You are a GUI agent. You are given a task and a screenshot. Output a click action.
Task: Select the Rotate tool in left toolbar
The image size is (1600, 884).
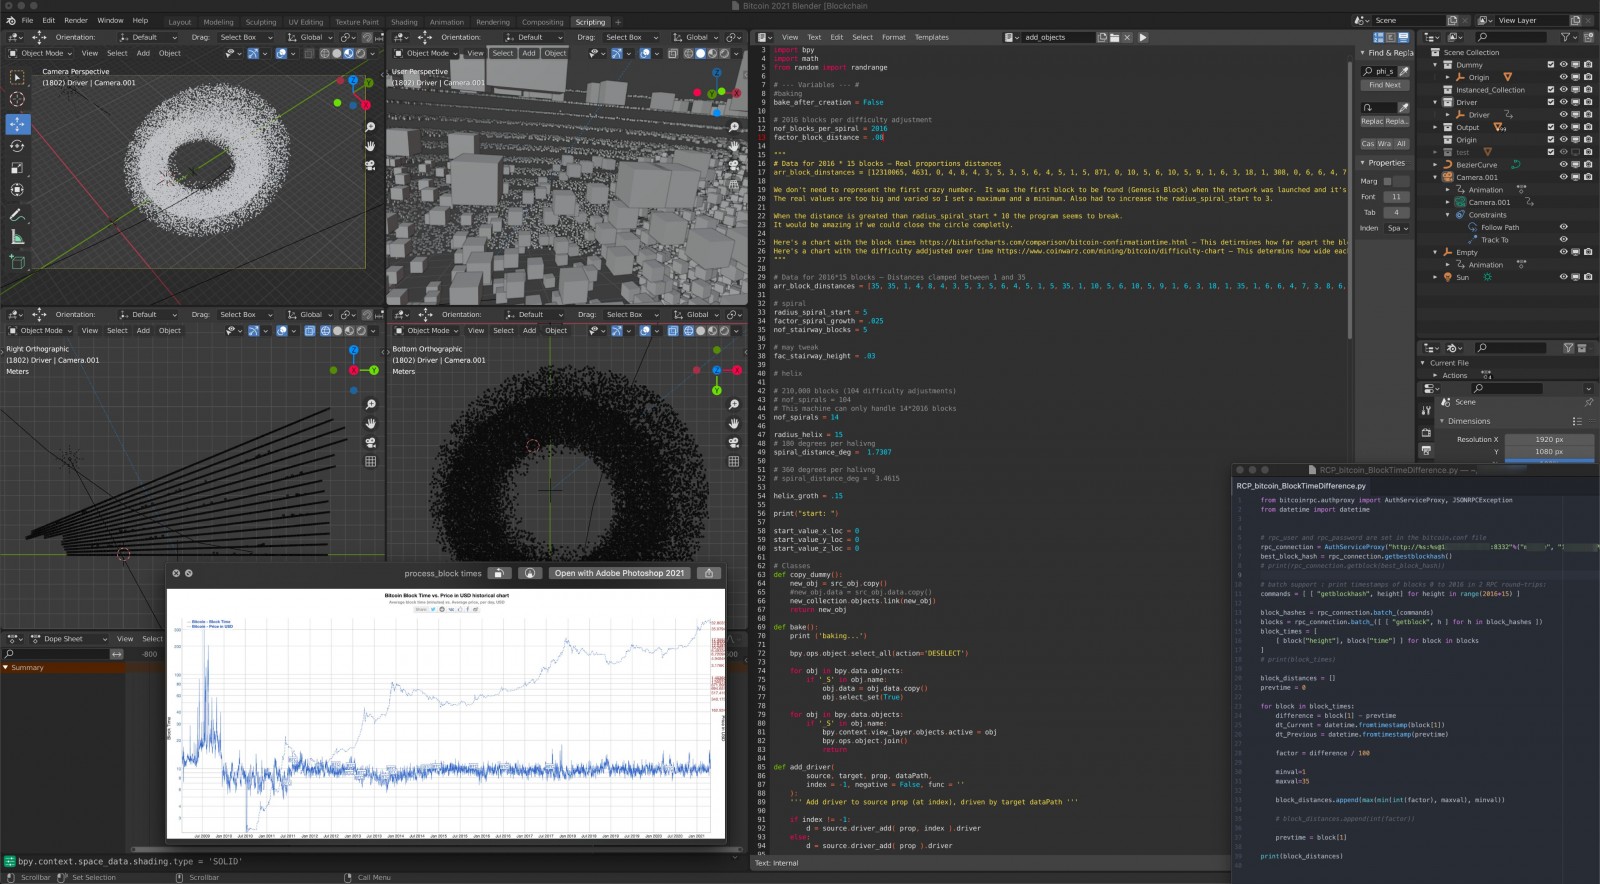point(17,146)
